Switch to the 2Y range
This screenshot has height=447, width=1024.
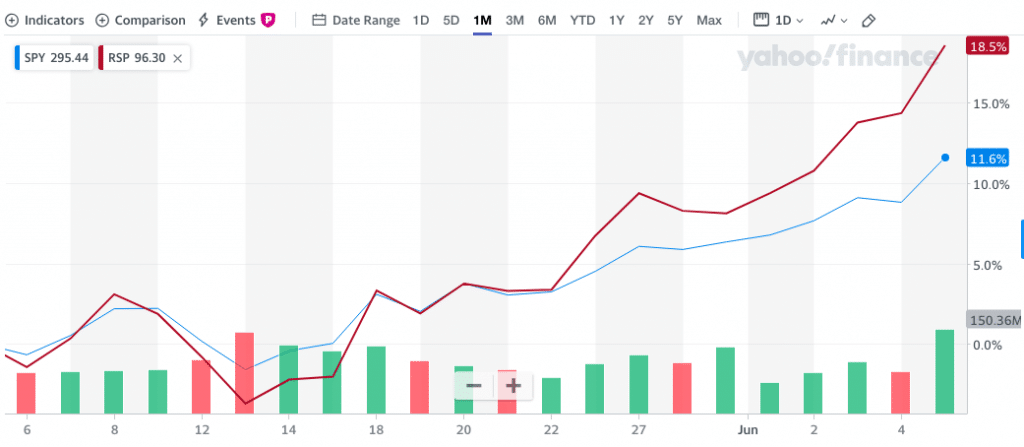[646, 20]
